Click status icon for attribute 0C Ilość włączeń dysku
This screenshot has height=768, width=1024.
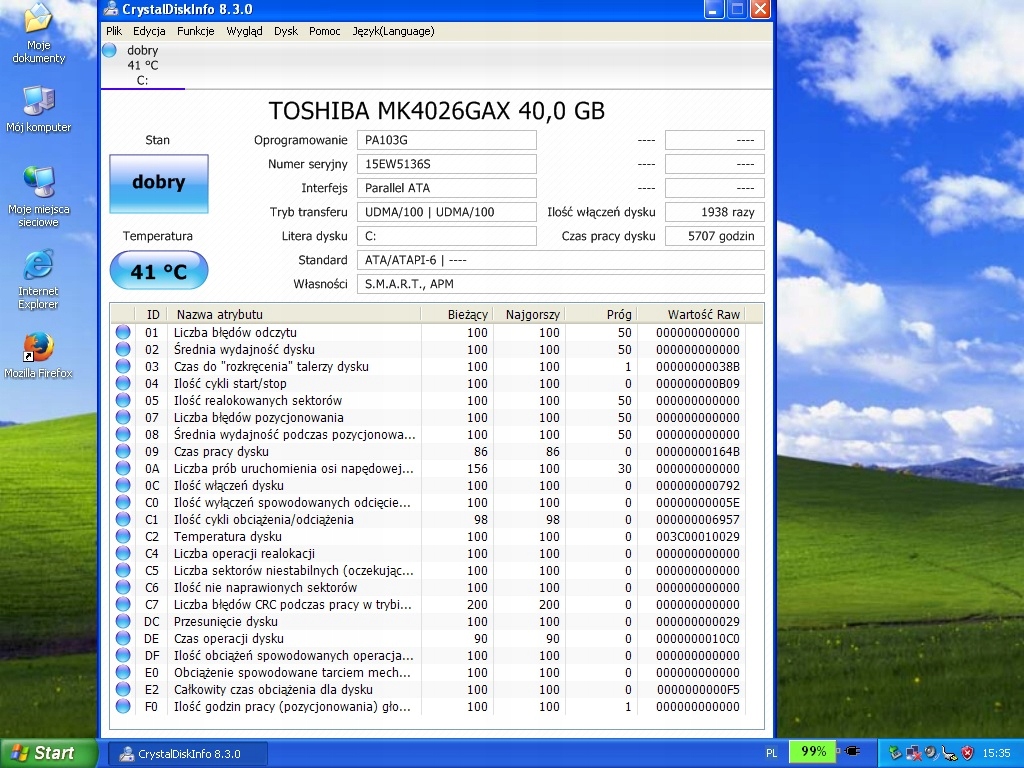click(123, 485)
